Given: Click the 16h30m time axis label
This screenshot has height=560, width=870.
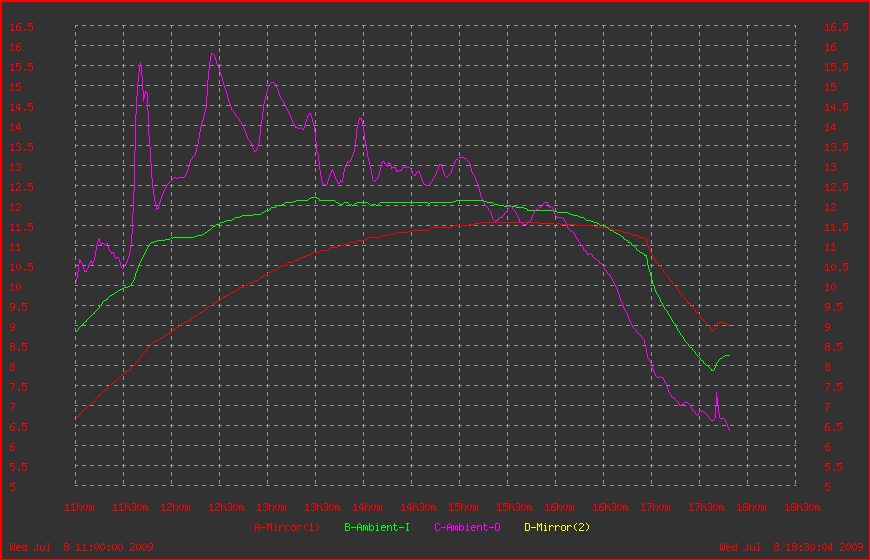Looking at the screenshot, I should pyautogui.click(x=610, y=507).
